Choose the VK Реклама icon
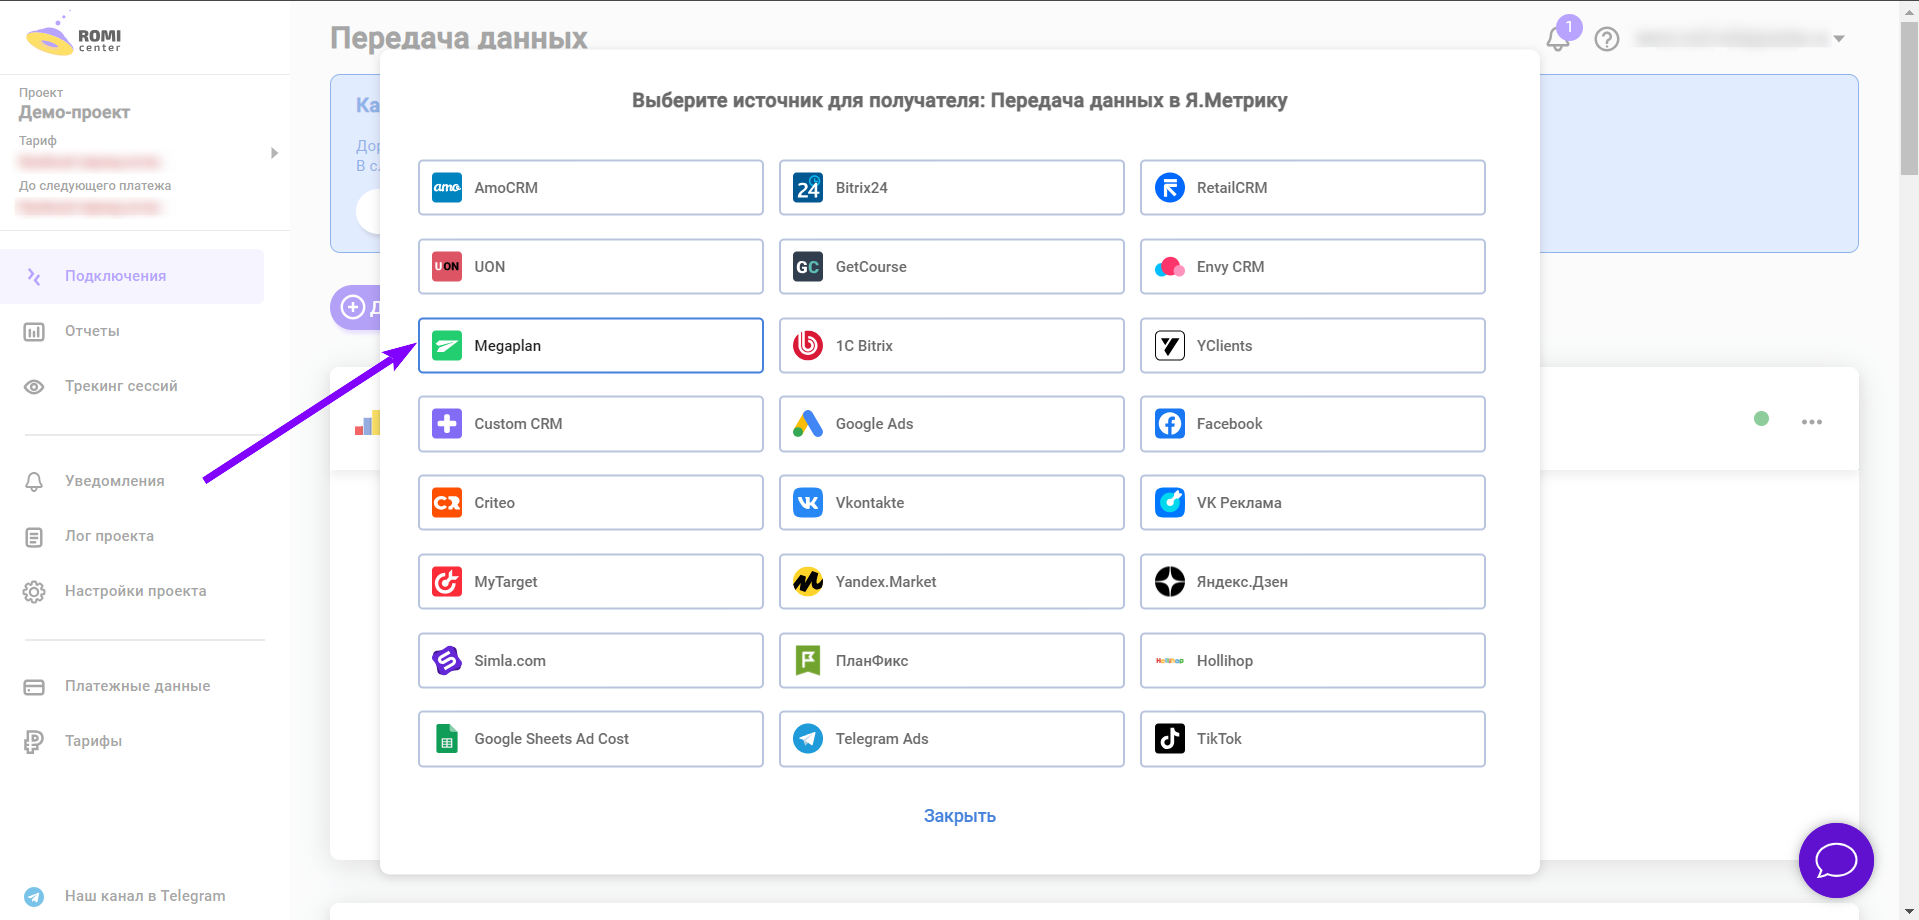This screenshot has width=1919, height=920. click(x=1169, y=502)
